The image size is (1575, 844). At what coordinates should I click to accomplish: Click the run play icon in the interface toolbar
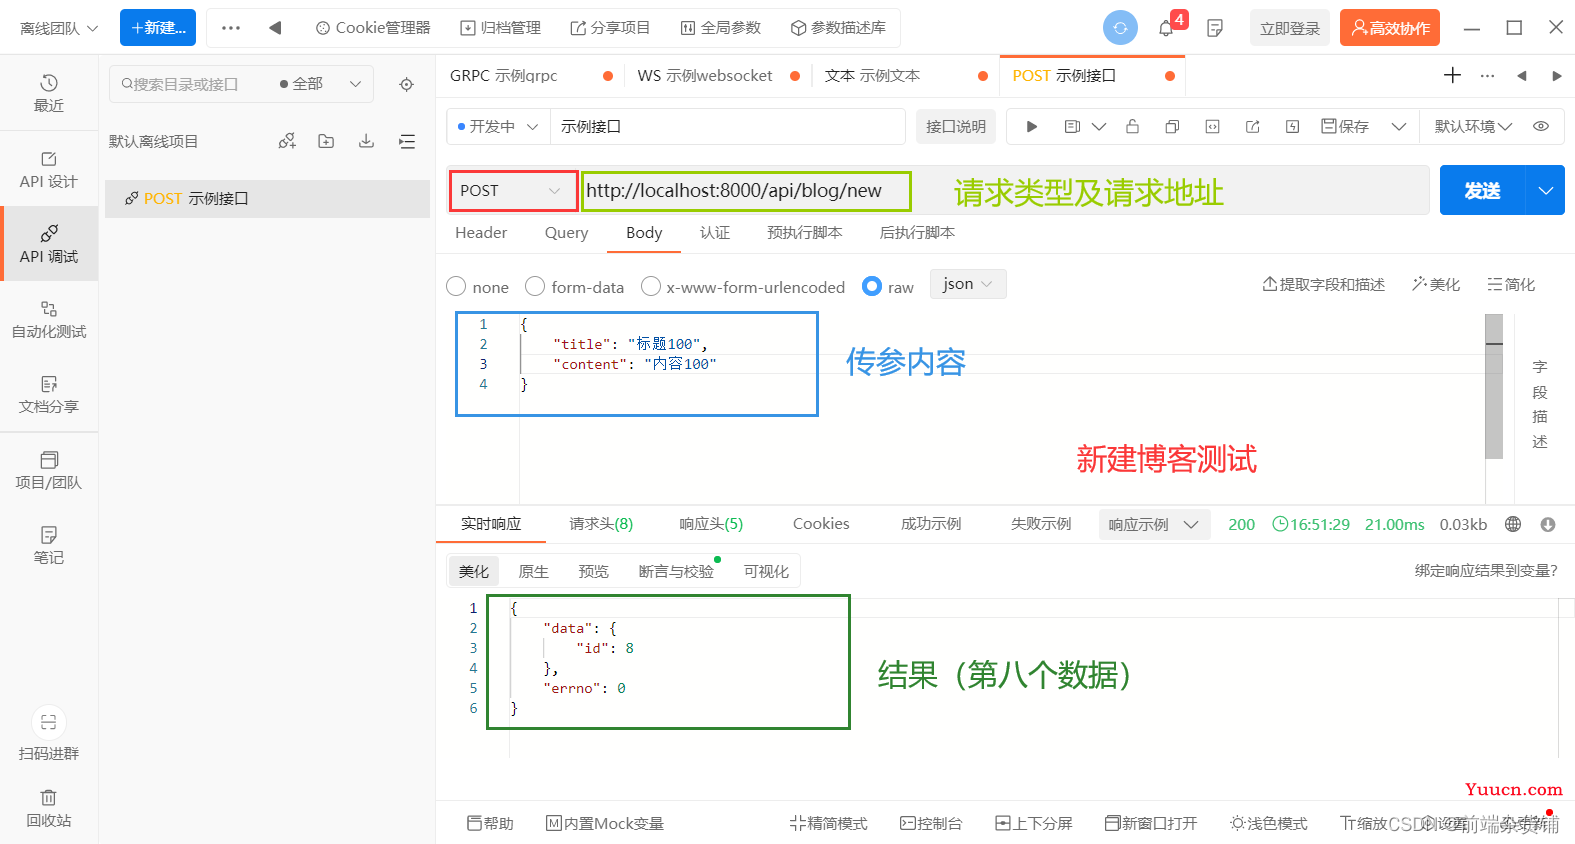click(x=1032, y=126)
